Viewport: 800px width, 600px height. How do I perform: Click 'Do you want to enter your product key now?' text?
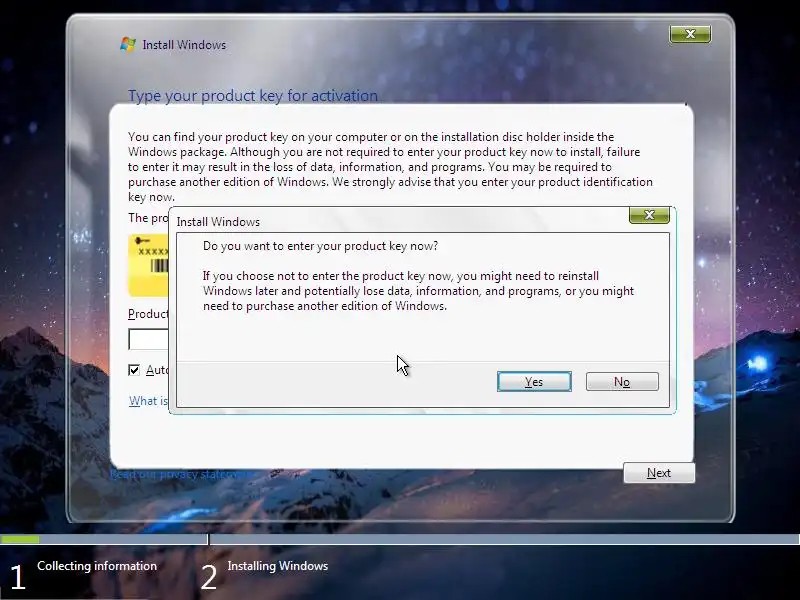320,246
